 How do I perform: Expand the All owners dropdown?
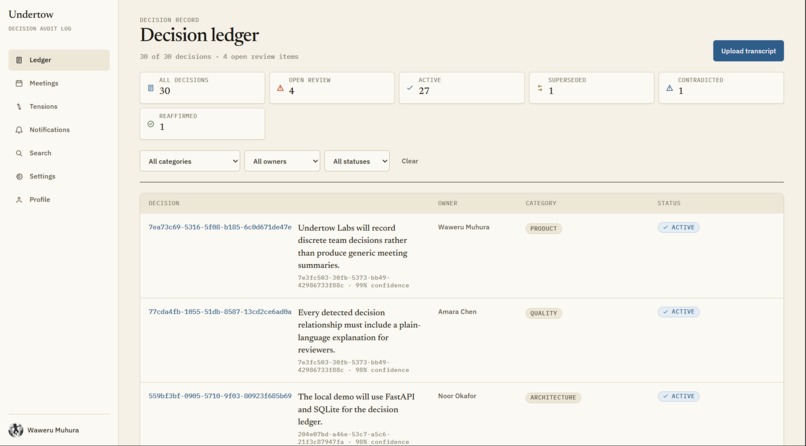[x=282, y=161]
